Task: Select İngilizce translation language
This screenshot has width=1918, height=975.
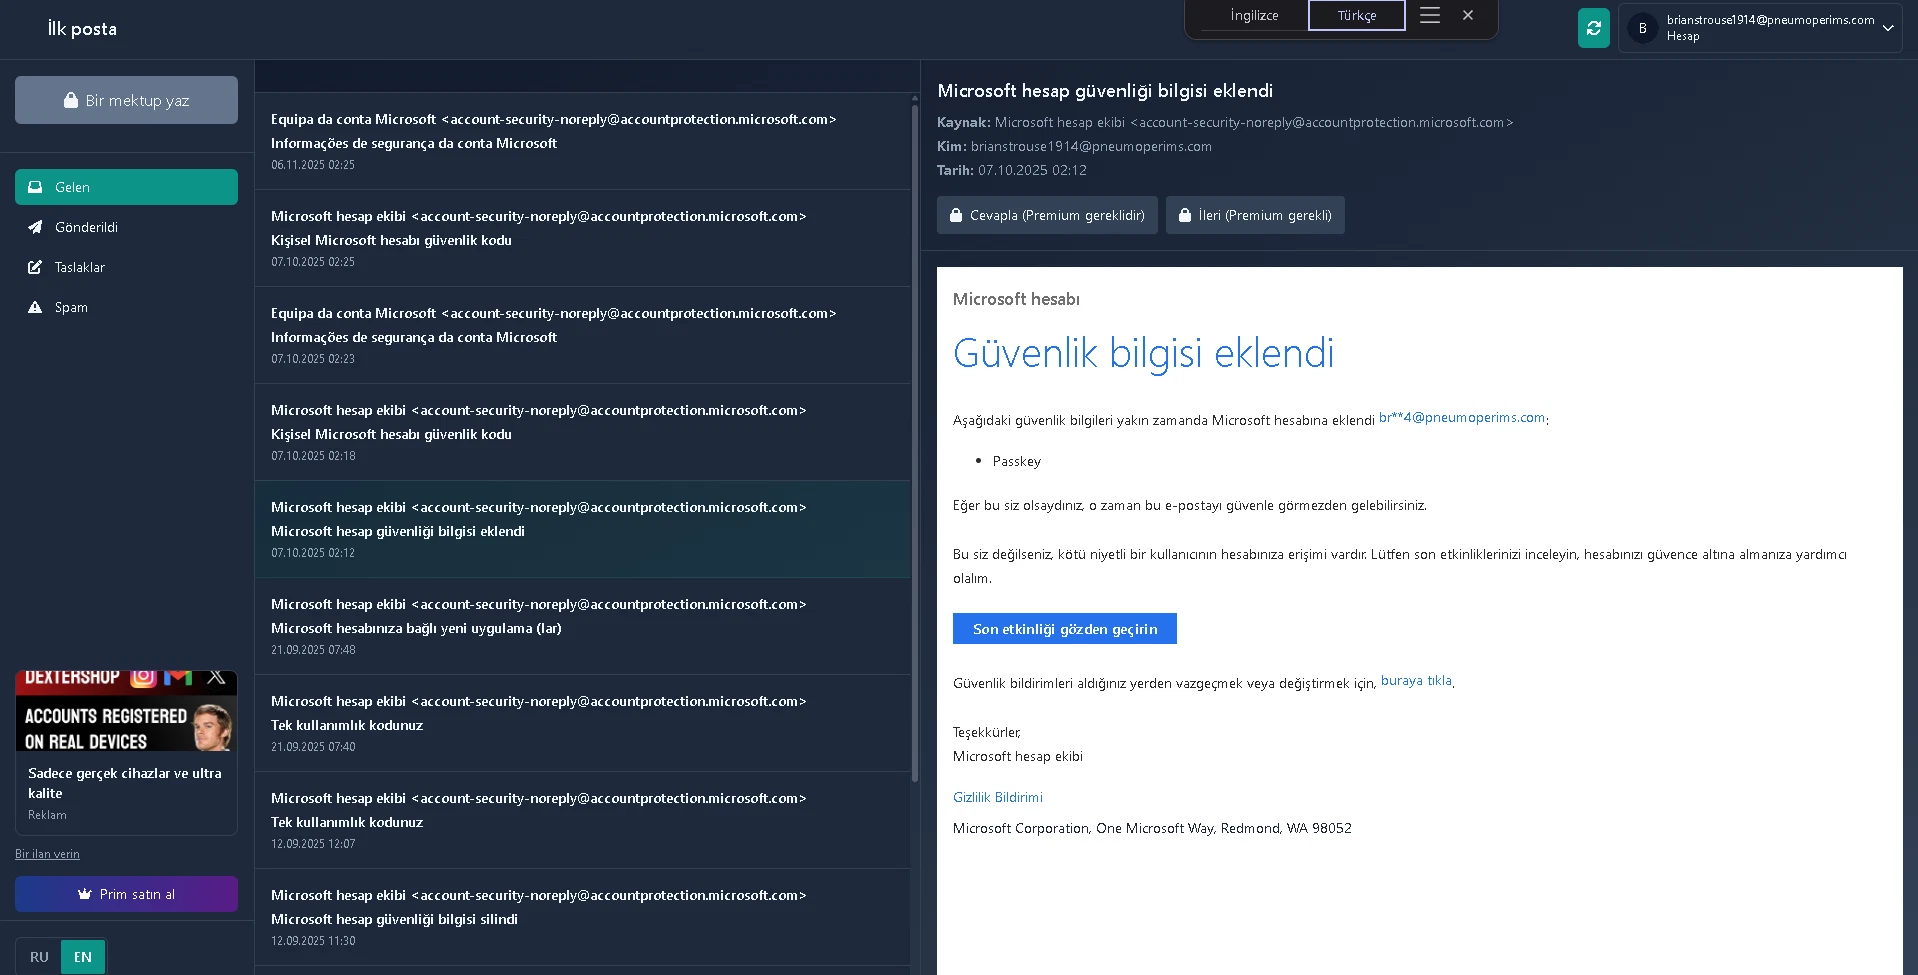Action: coord(1254,15)
